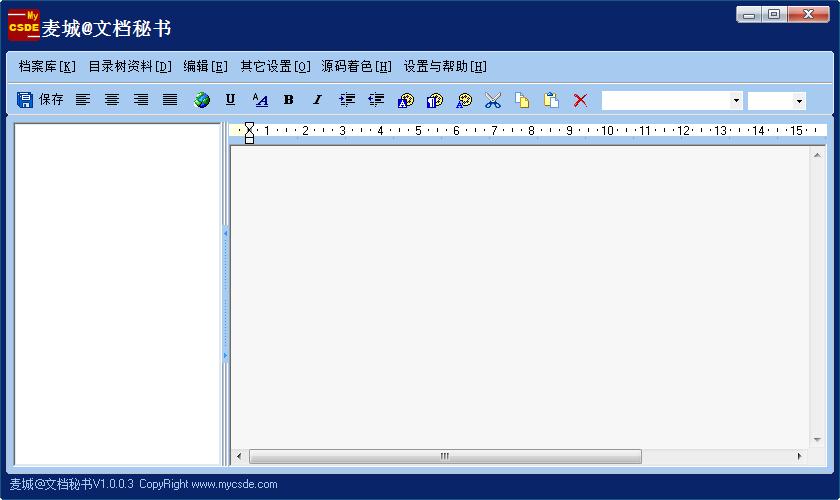The image size is (840, 500).
Task: Open the 目录树资料[D] menu
Action: [130, 66]
